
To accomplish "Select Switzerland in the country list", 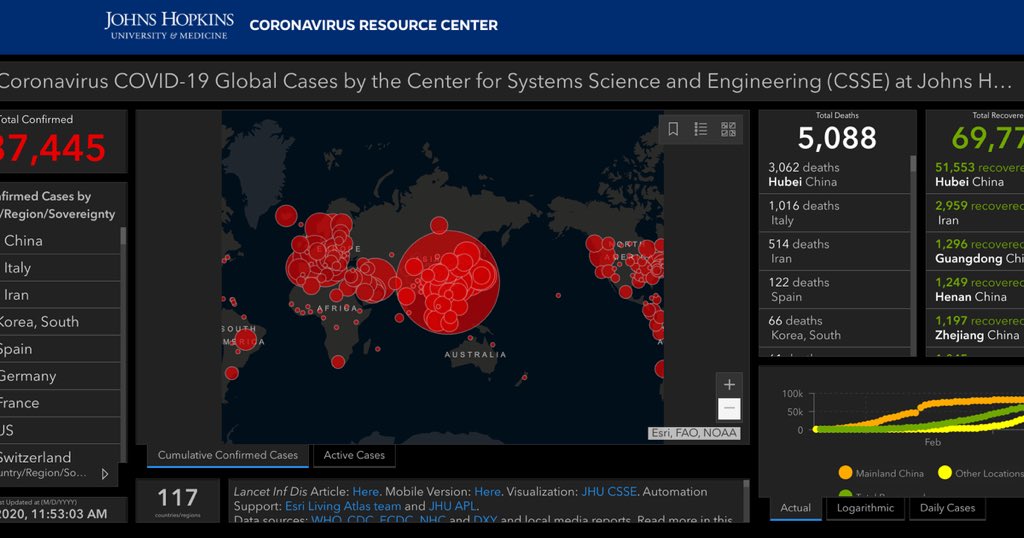I will 60,457.
